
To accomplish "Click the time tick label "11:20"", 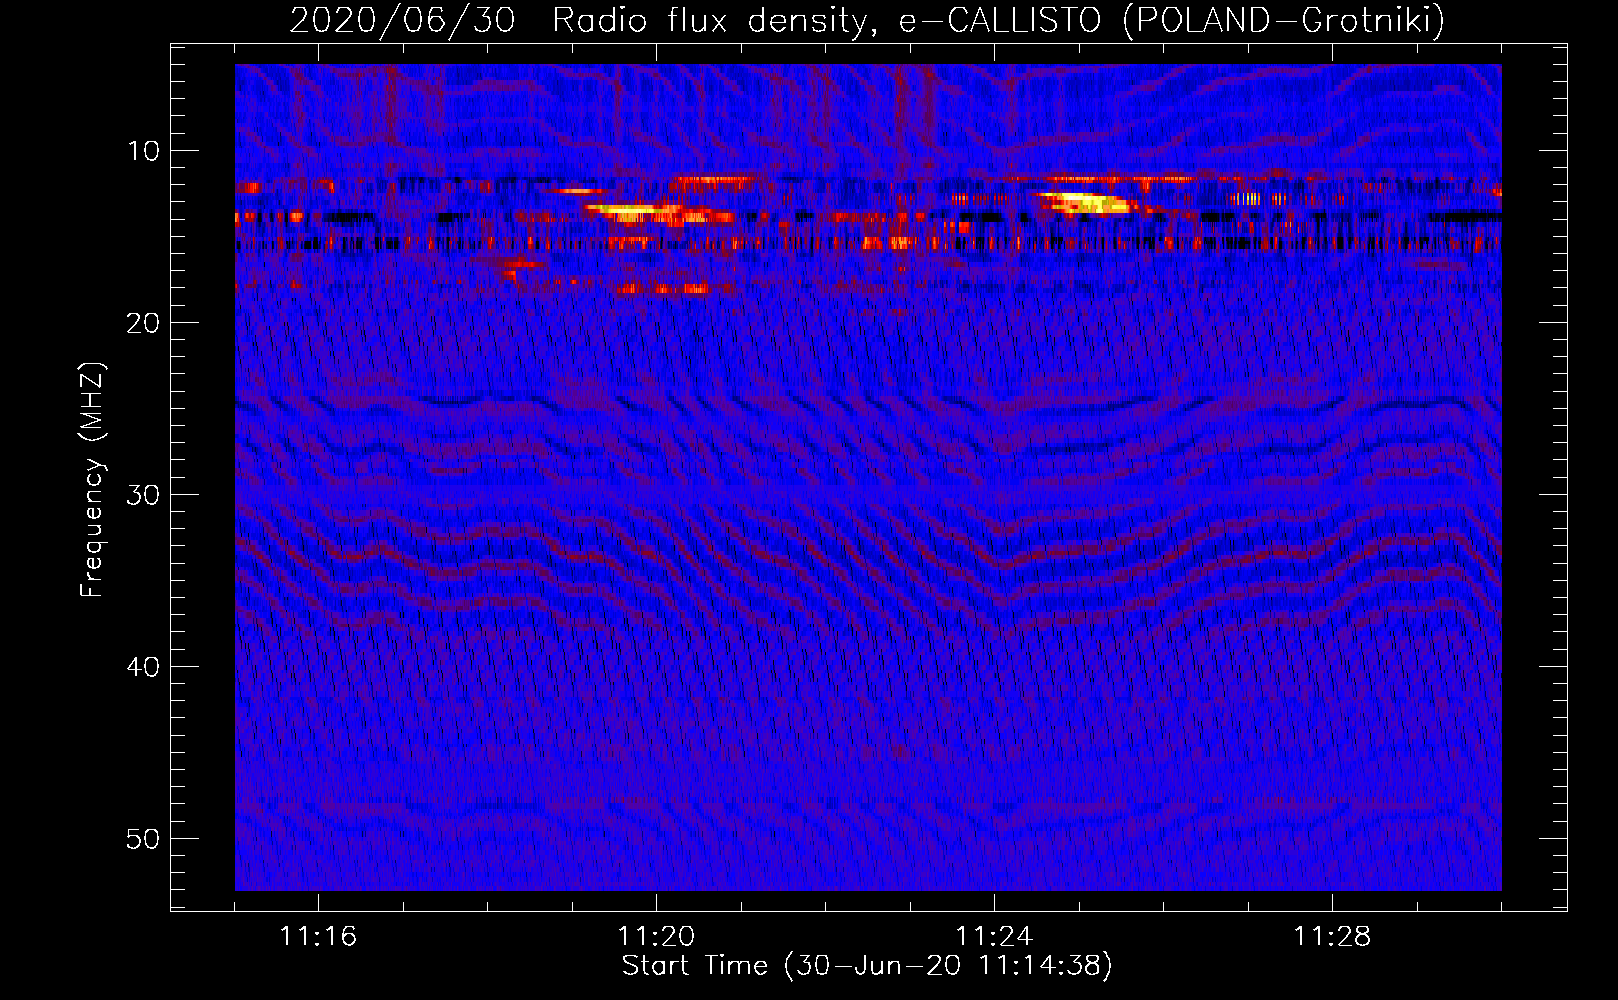I will (656, 937).
